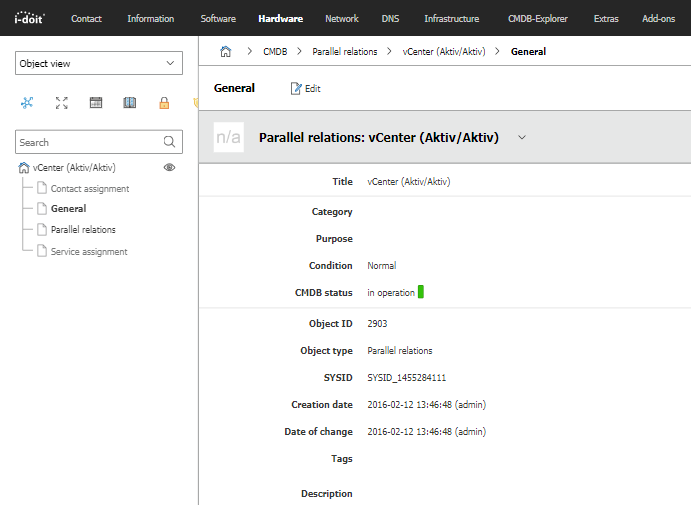Click the Object ID value 2903

(x=377, y=323)
